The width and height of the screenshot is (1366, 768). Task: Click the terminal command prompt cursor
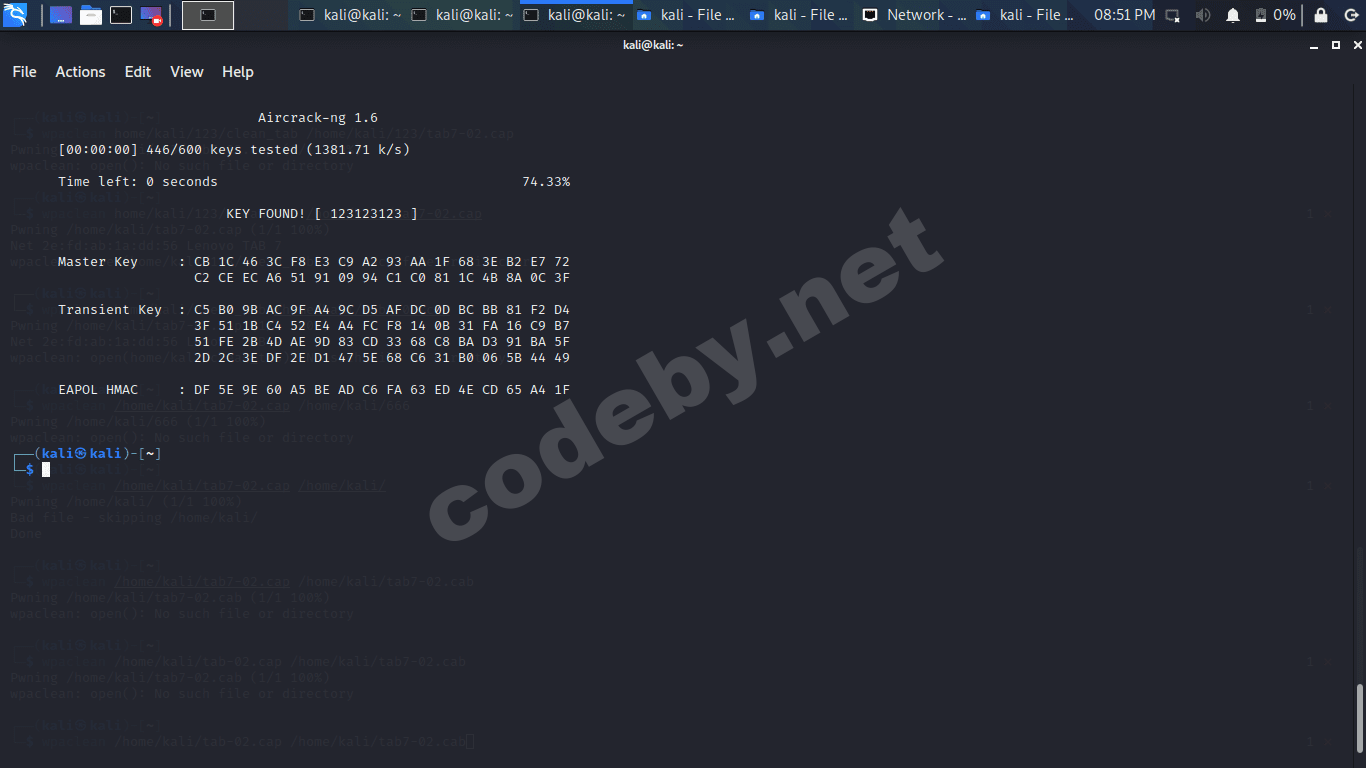tap(46, 469)
